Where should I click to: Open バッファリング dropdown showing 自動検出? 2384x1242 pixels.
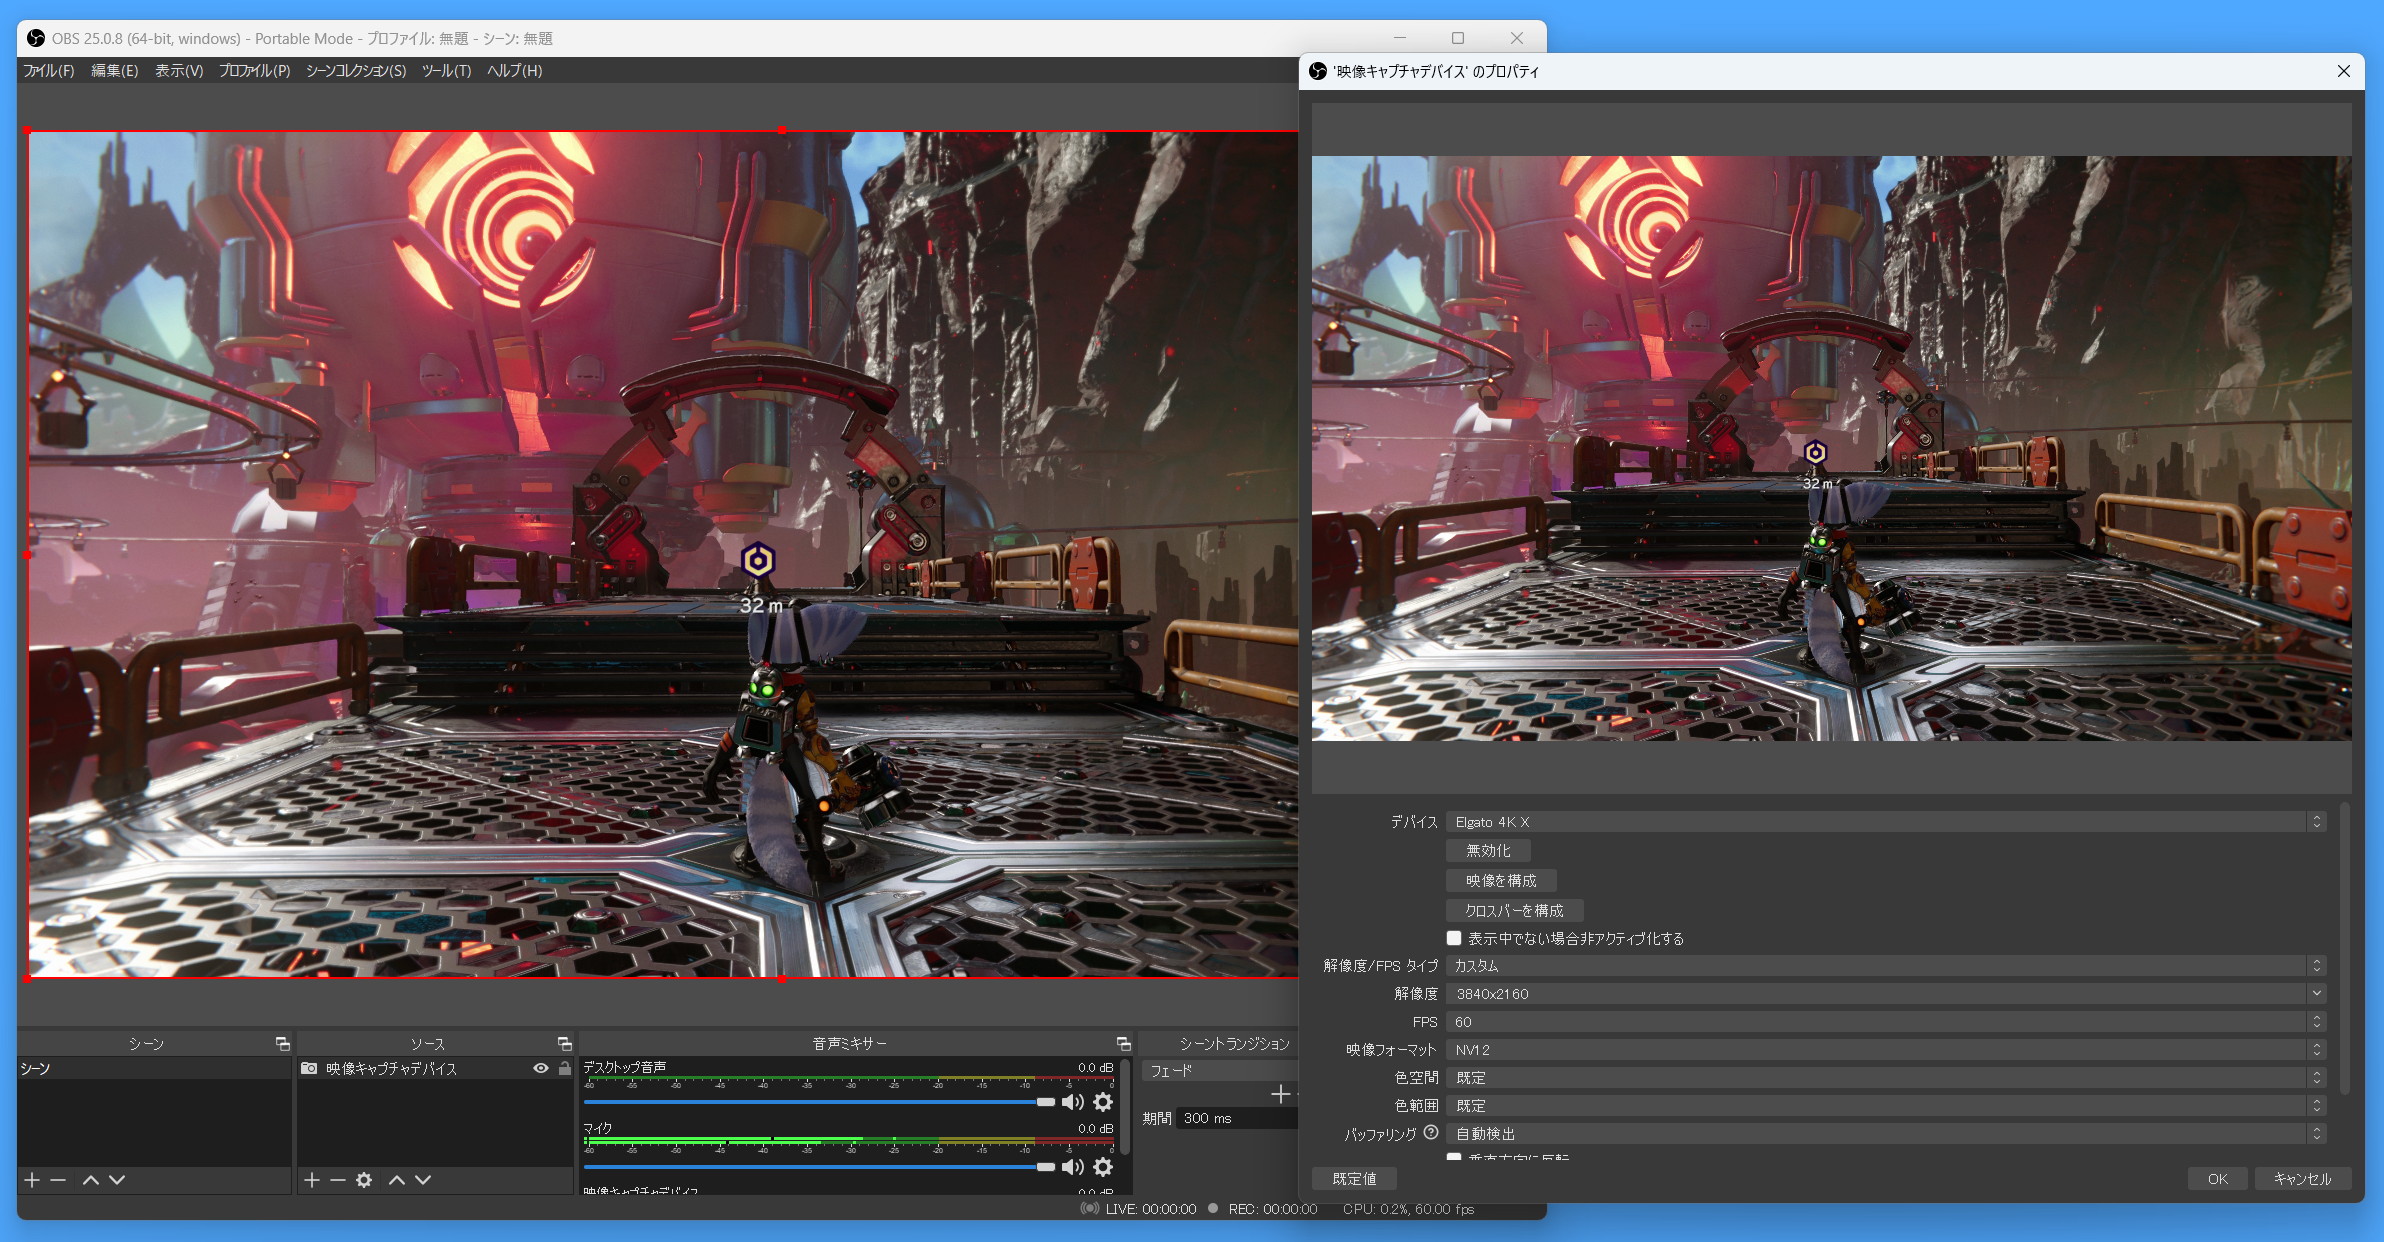pyautogui.click(x=1886, y=1134)
